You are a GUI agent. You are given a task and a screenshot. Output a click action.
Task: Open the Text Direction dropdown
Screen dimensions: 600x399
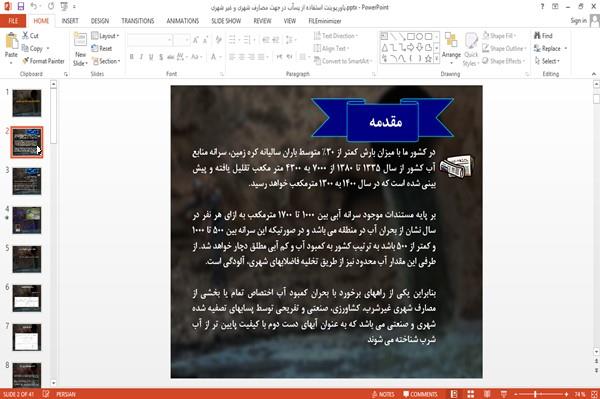[x=336, y=36]
